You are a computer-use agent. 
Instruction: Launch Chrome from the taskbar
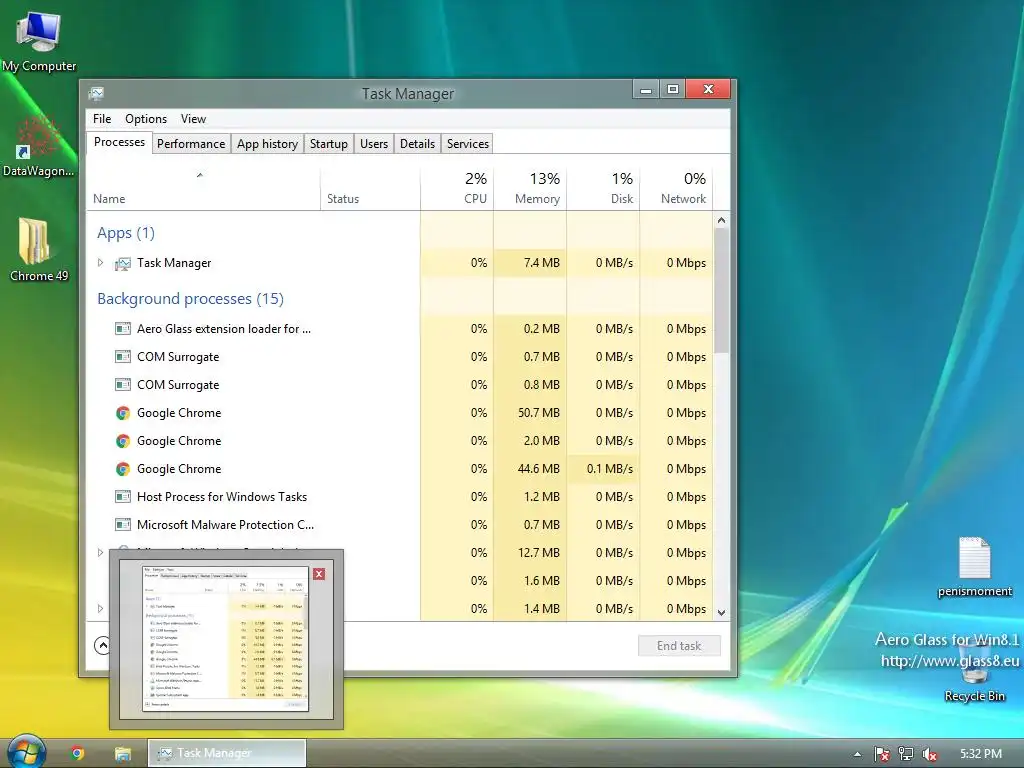[78, 753]
